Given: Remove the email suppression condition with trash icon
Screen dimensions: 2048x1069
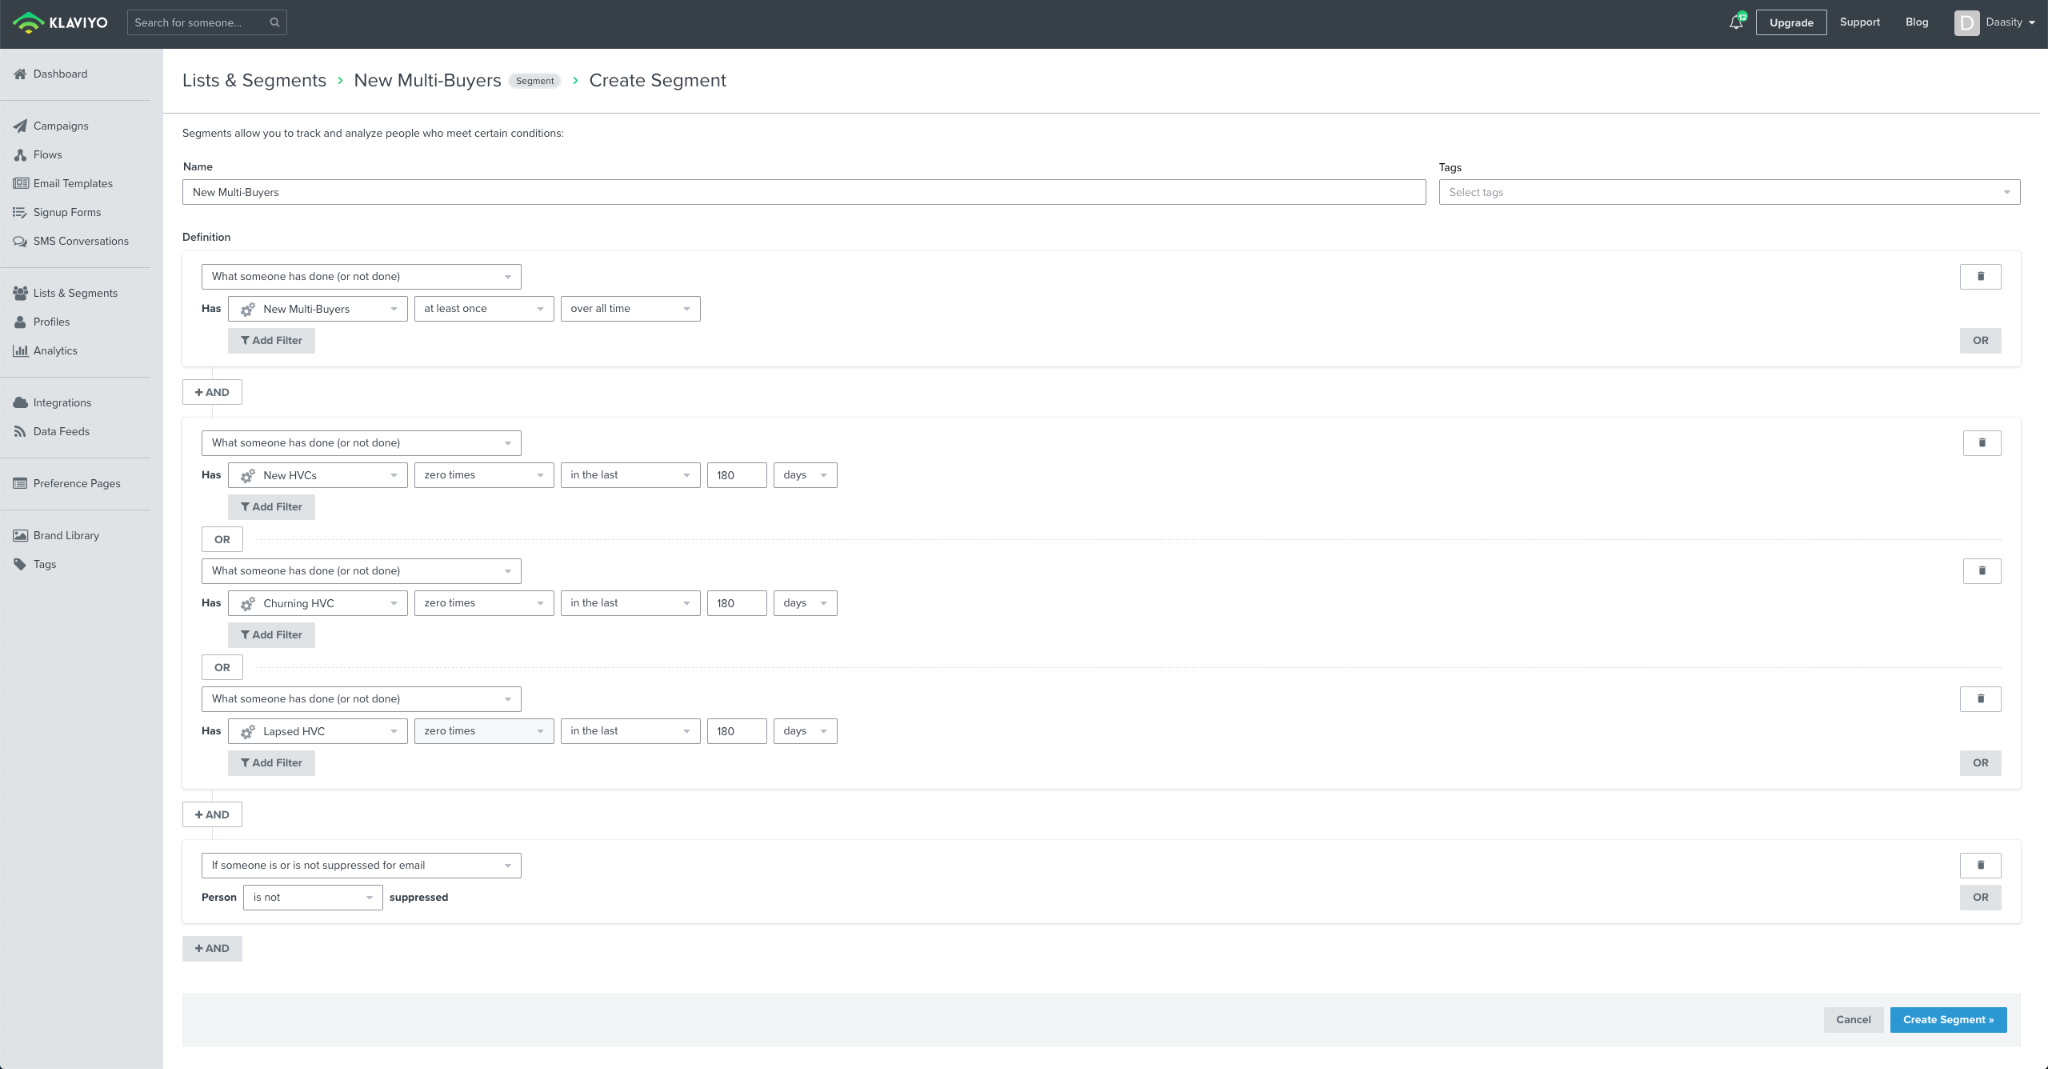Looking at the screenshot, I should point(1980,865).
